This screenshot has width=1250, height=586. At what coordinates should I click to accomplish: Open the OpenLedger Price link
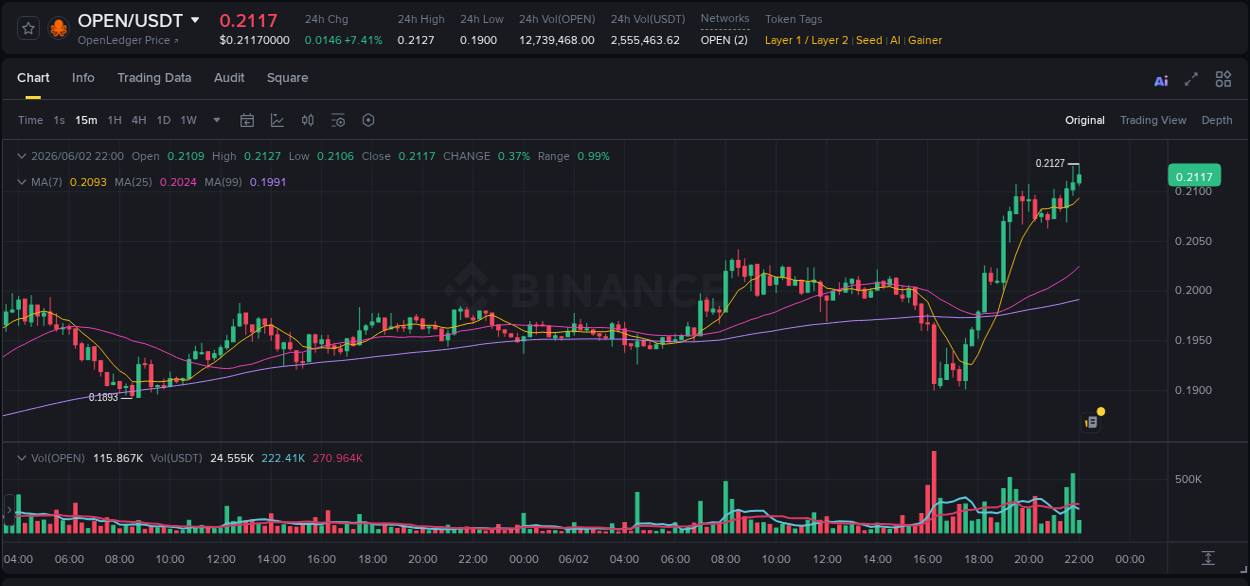[x=129, y=41]
